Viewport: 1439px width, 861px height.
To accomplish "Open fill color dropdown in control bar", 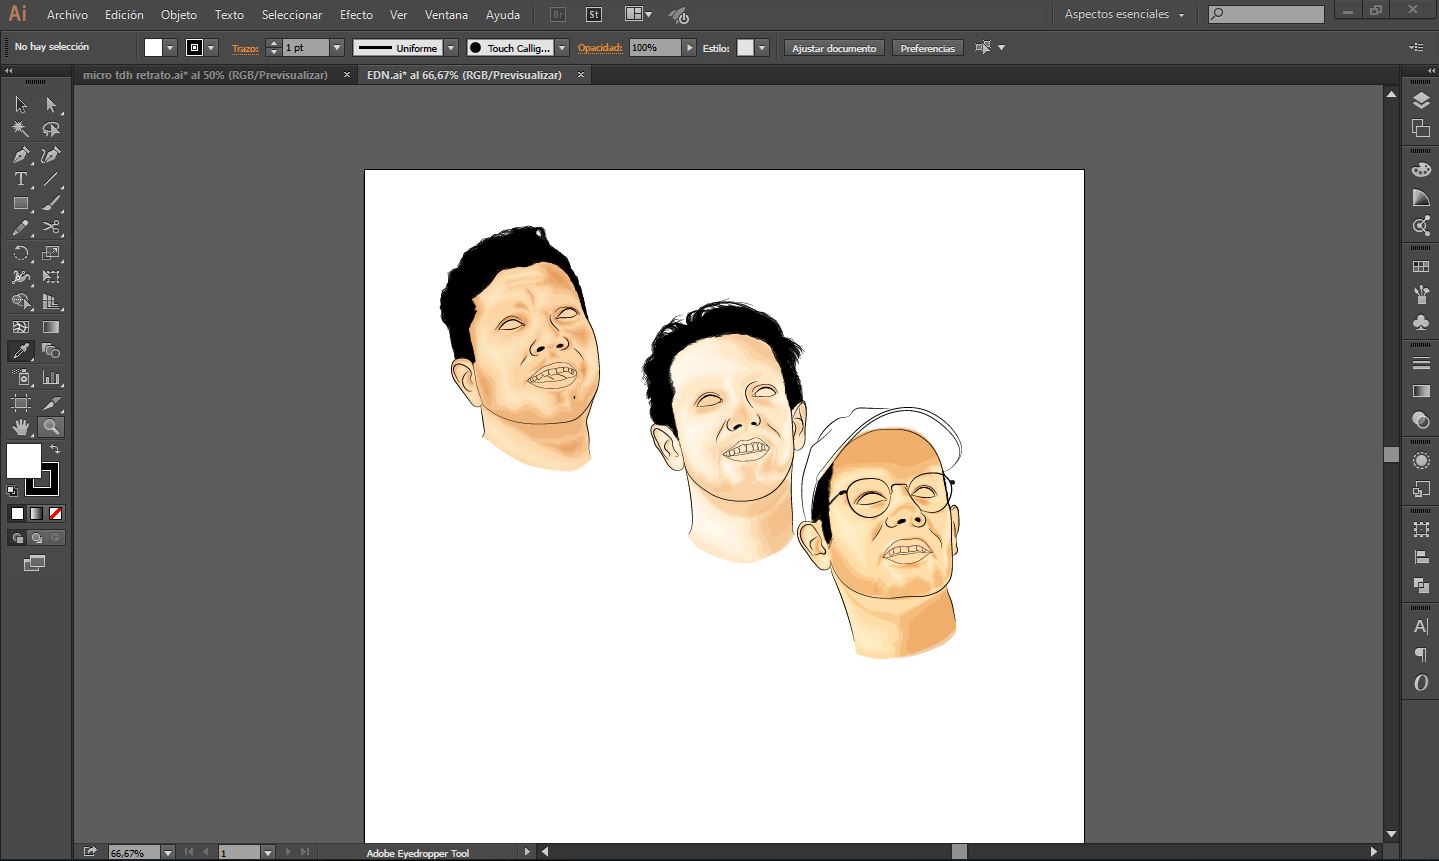I will [170, 48].
